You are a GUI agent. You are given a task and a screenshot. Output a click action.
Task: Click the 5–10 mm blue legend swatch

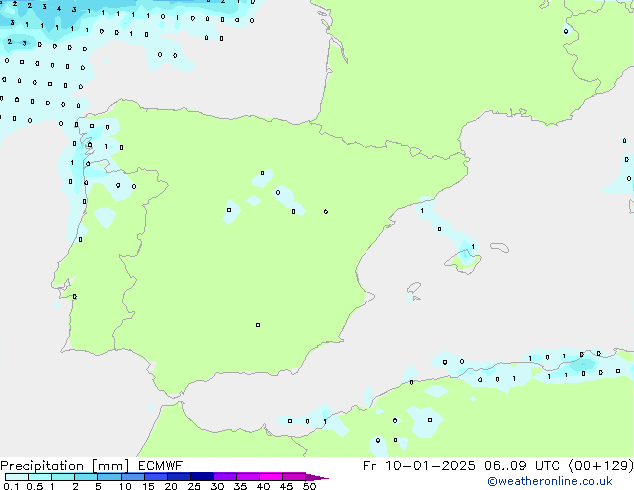pyautogui.click(x=110, y=477)
